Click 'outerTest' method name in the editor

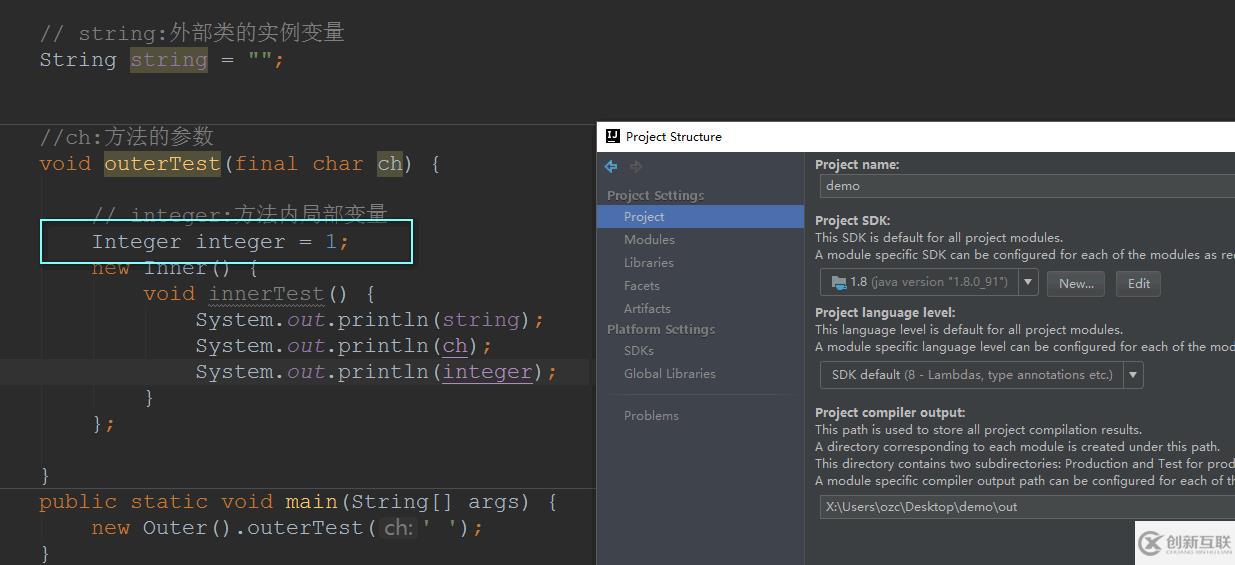tap(162, 164)
